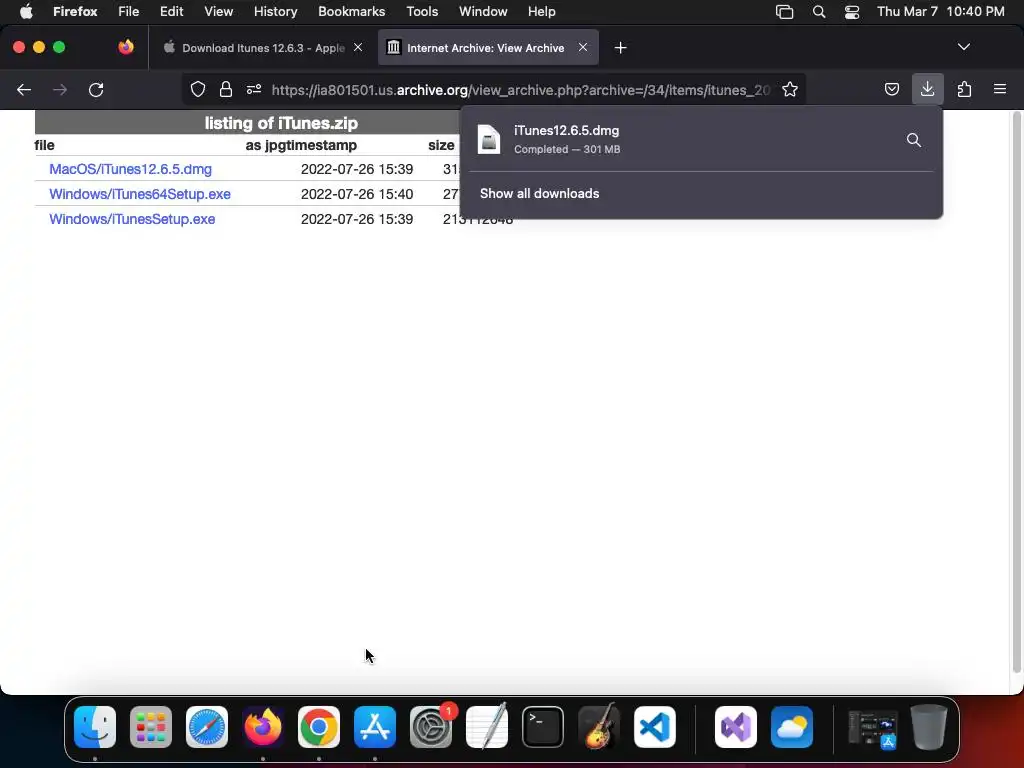Close the Download Itunes 12.6.3 tab
The image size is (1024, 768).
point(358,47)
